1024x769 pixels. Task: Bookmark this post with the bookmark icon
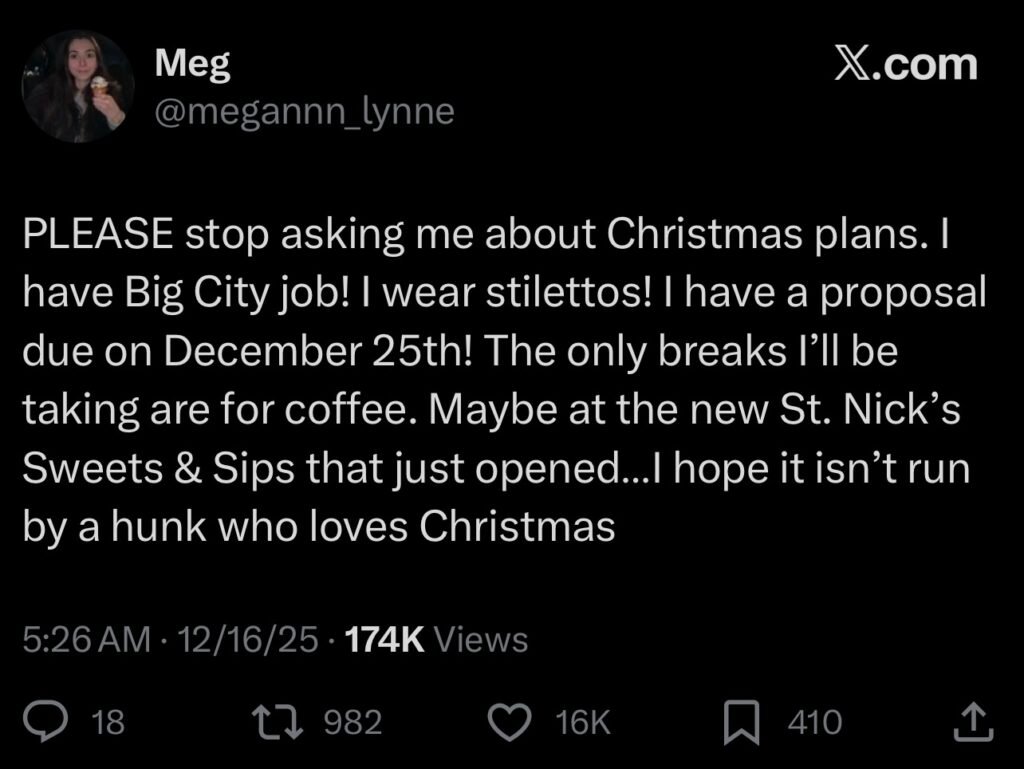[741, 722]
